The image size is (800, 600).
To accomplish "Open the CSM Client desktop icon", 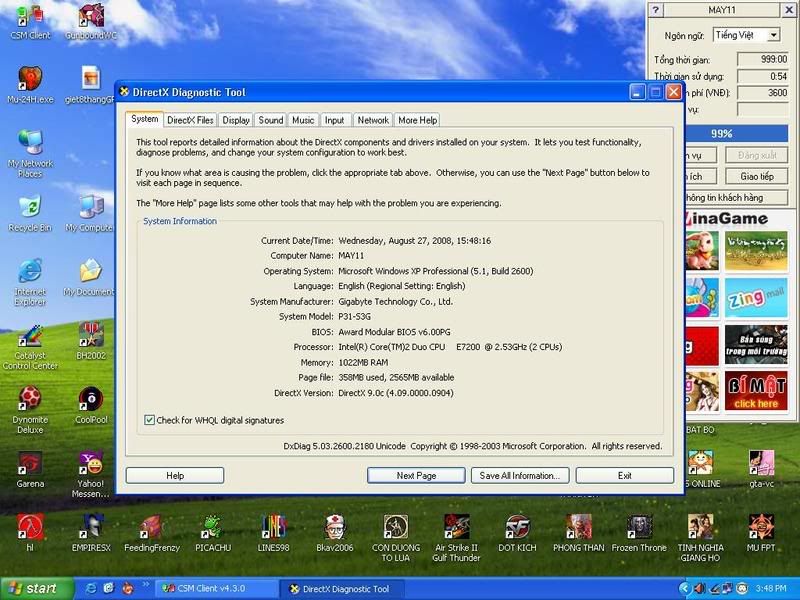I will pyautogui.click(x=30, y=22).
